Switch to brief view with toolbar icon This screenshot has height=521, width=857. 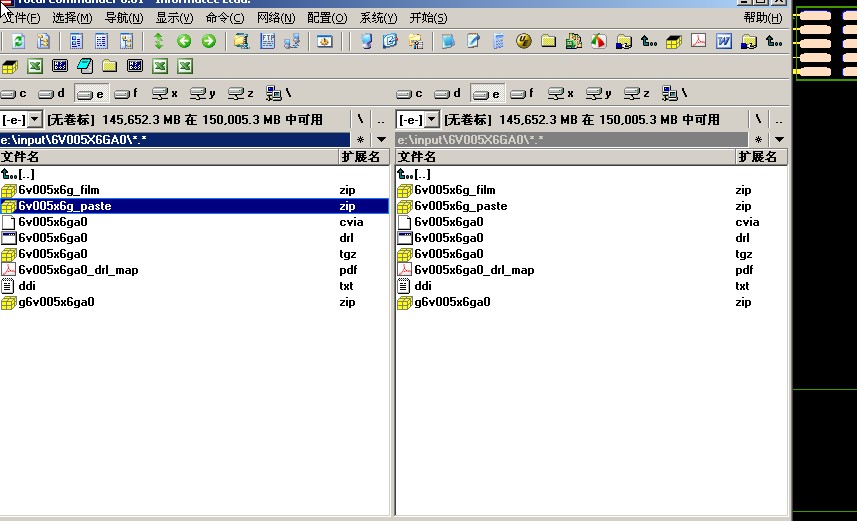[x=76, y=41]
